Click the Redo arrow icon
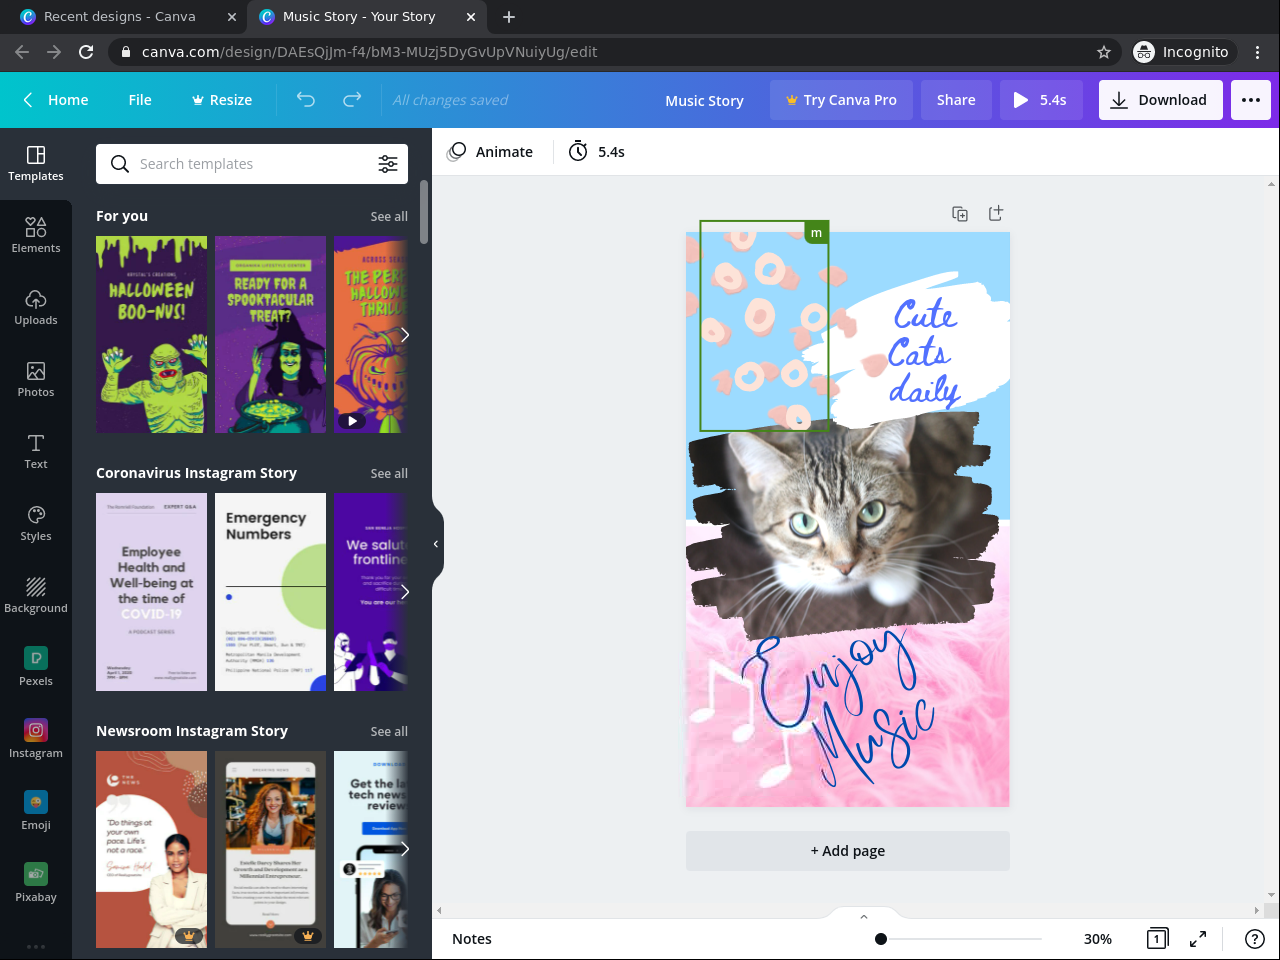 352,100
